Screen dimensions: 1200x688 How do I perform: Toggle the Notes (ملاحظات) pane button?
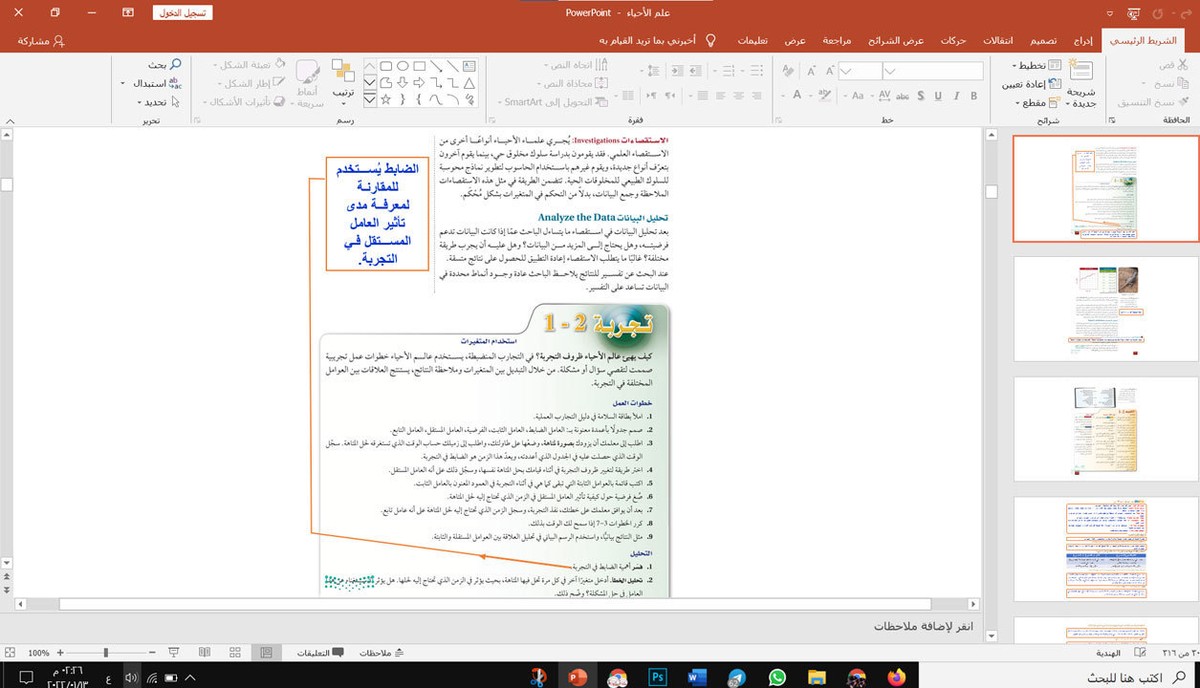coord(380,652)
